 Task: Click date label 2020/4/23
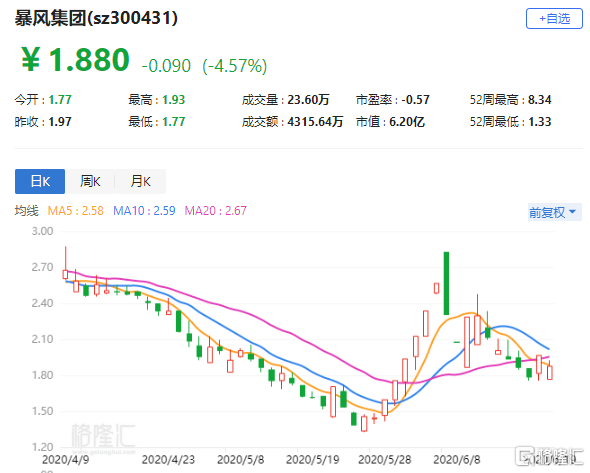[168, 459]
